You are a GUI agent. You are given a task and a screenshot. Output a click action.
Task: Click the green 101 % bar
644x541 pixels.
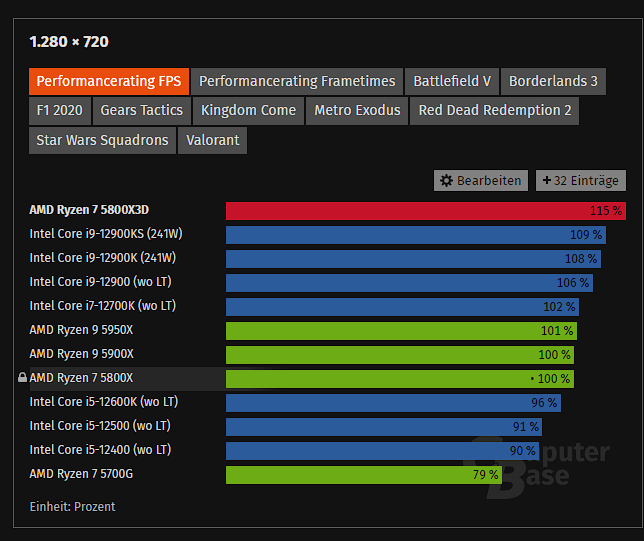pos(401,331)
